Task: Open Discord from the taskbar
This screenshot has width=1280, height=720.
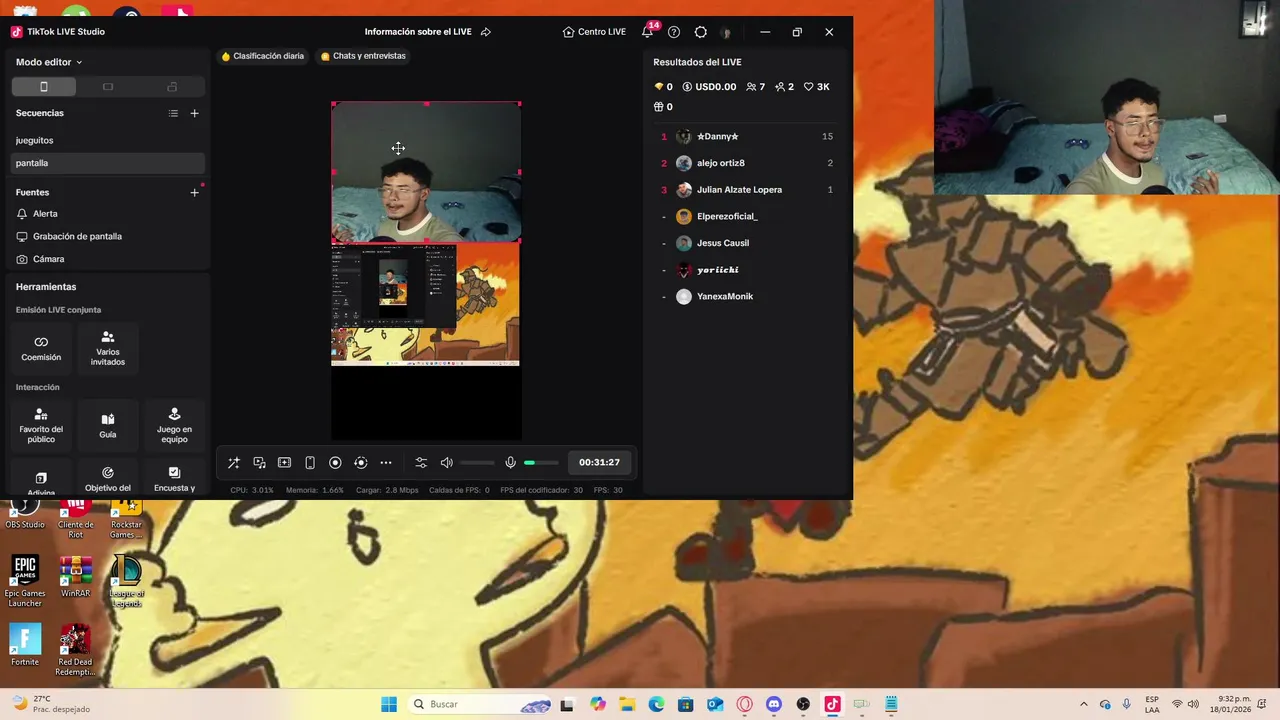Action: click(774, 704)
